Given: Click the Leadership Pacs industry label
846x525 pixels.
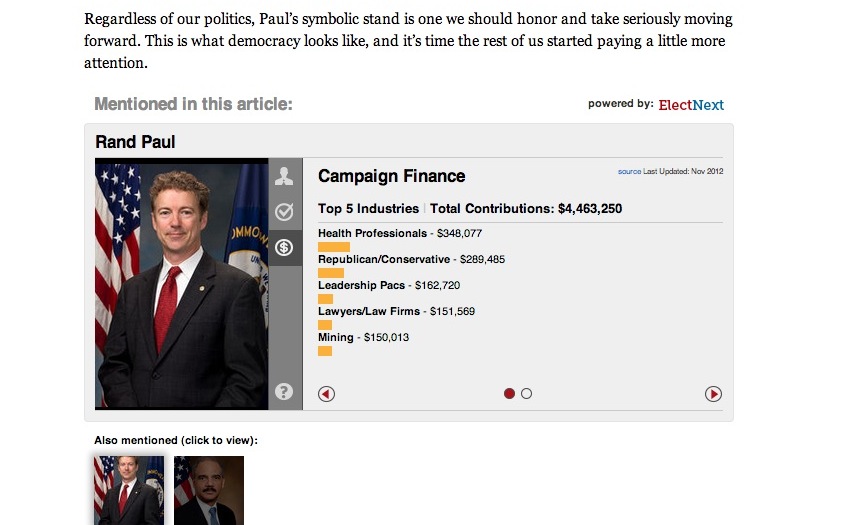Looking at the screenshot, I should coord(361,285).
